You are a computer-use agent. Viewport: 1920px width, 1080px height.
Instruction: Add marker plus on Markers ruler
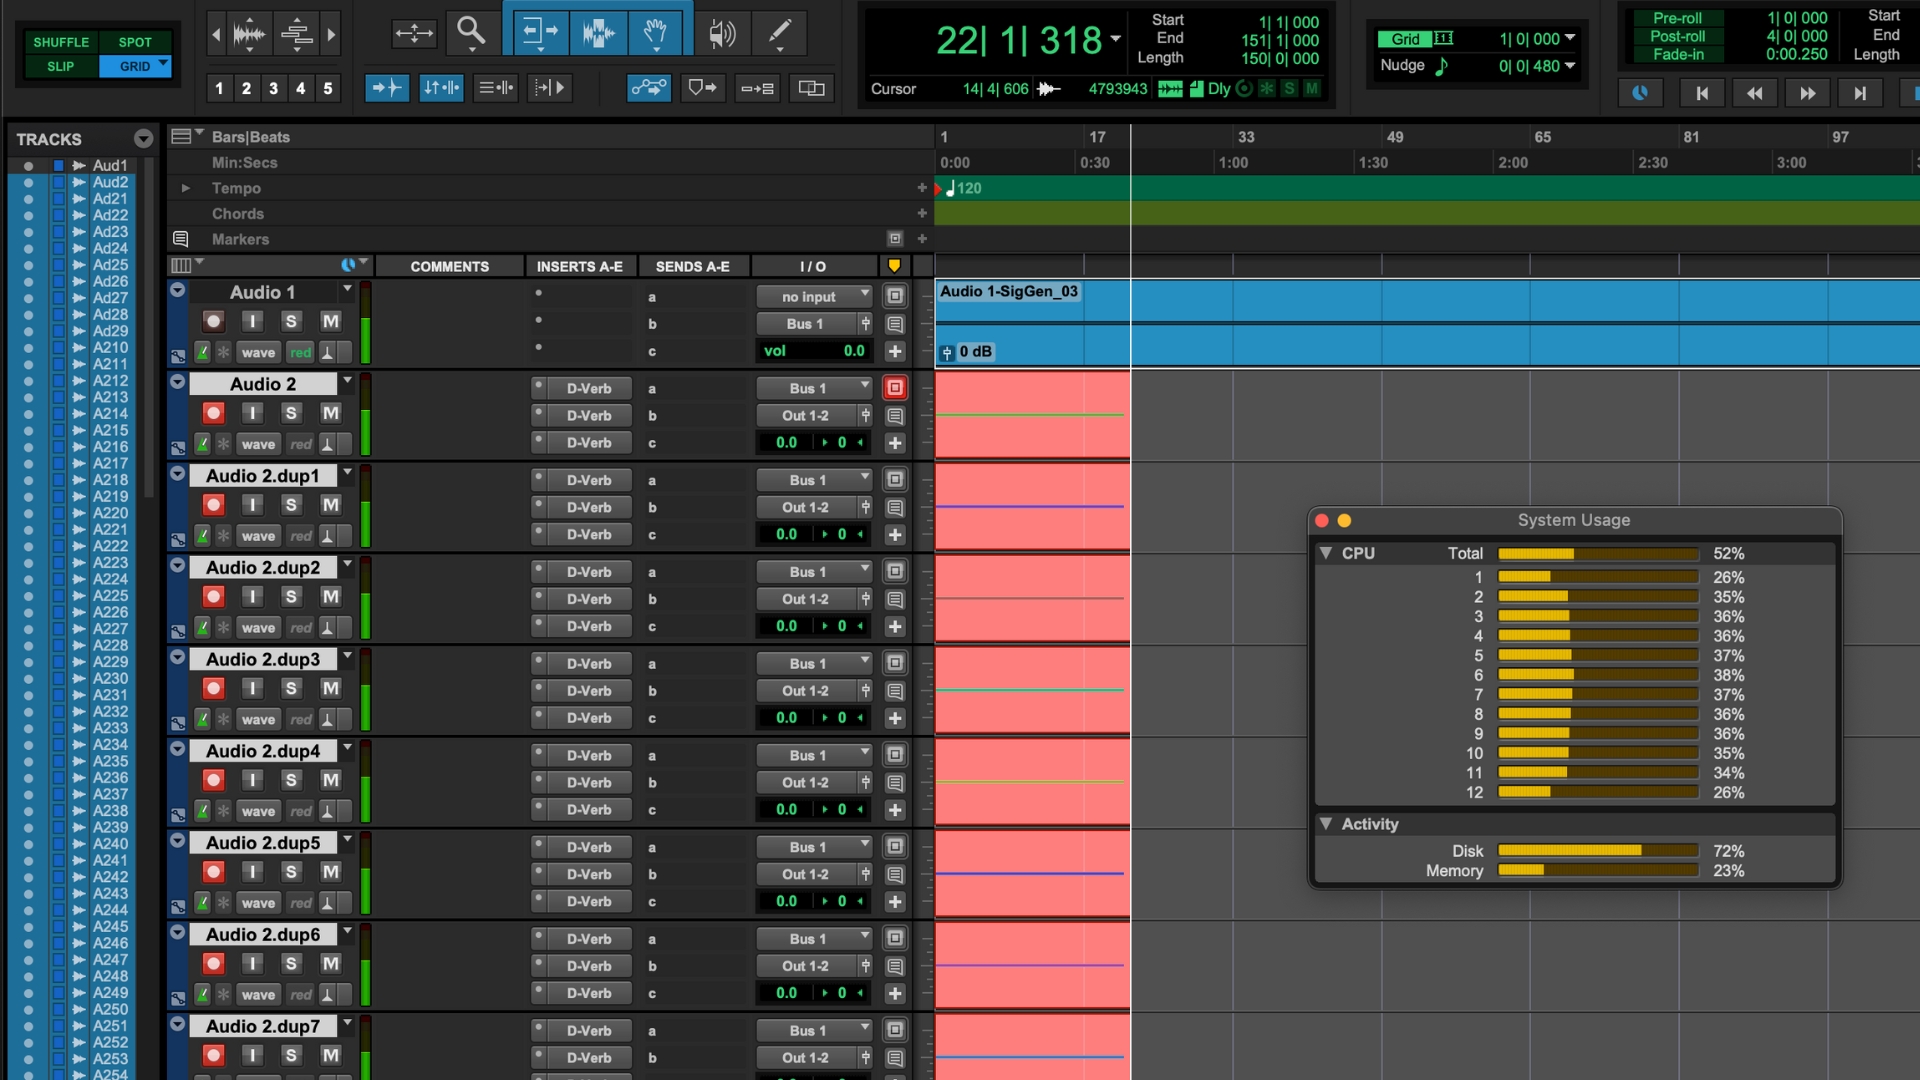tap(922, 239)
